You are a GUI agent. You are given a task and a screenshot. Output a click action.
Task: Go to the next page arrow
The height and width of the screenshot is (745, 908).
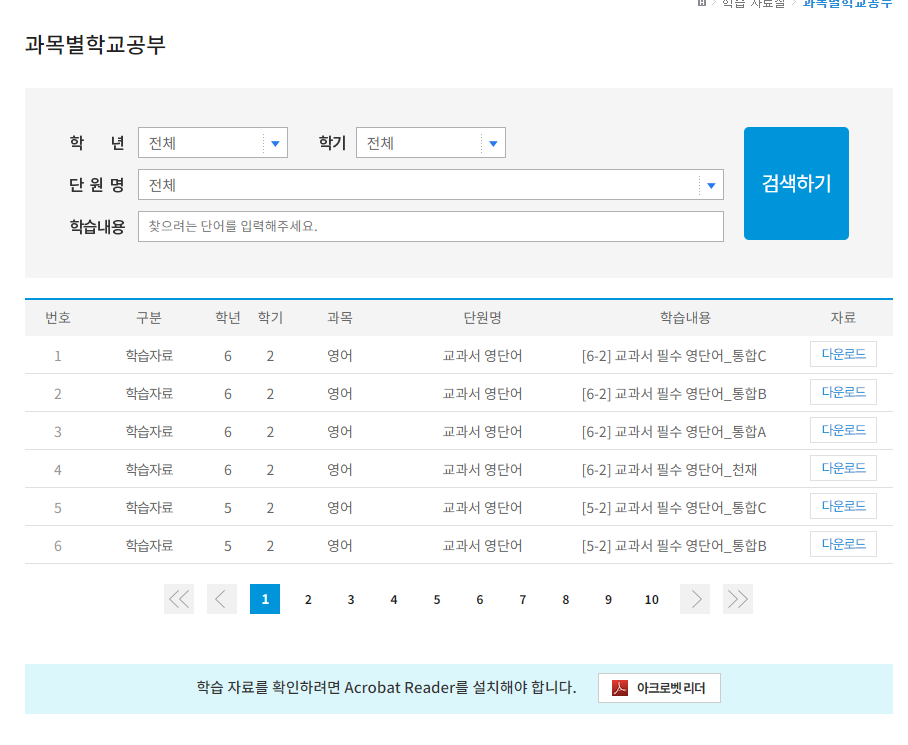pyautogui.click(x=695, y=599)
